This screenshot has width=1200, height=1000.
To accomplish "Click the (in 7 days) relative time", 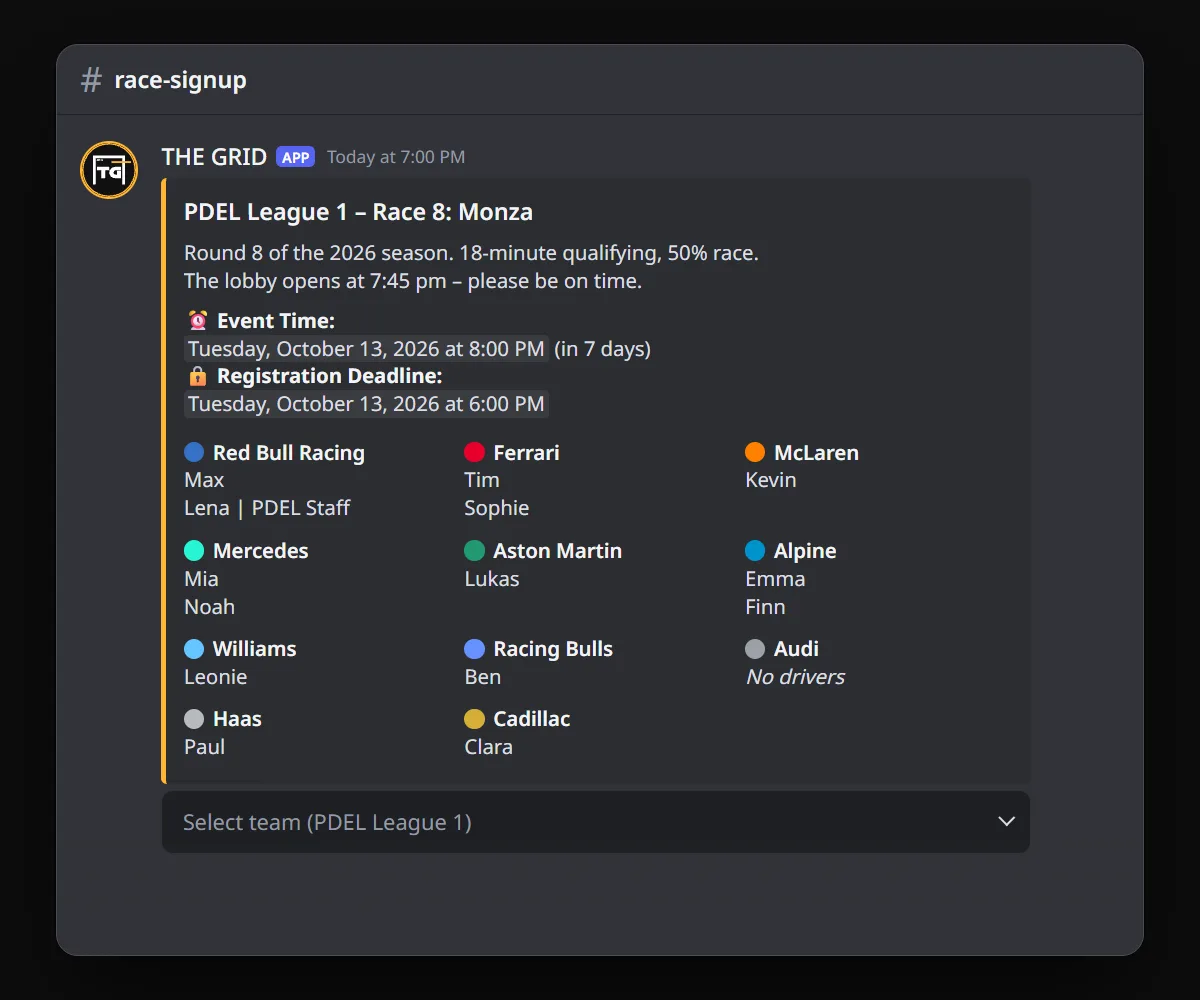I will [603, 349].
